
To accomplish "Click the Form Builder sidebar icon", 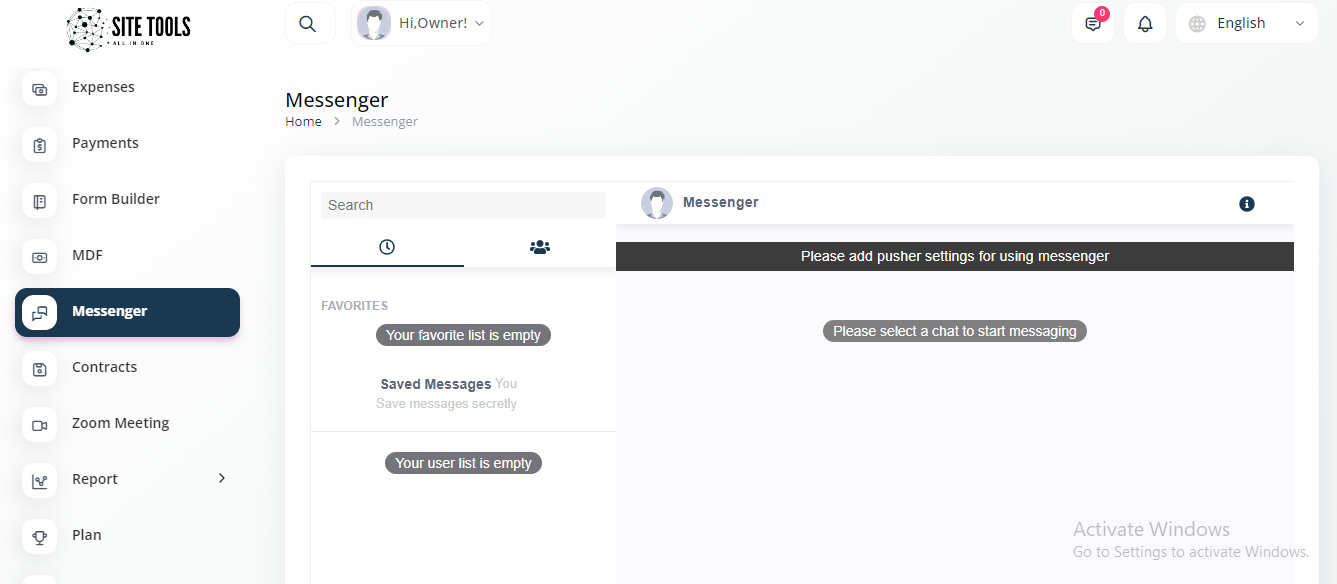I will 40,201.
